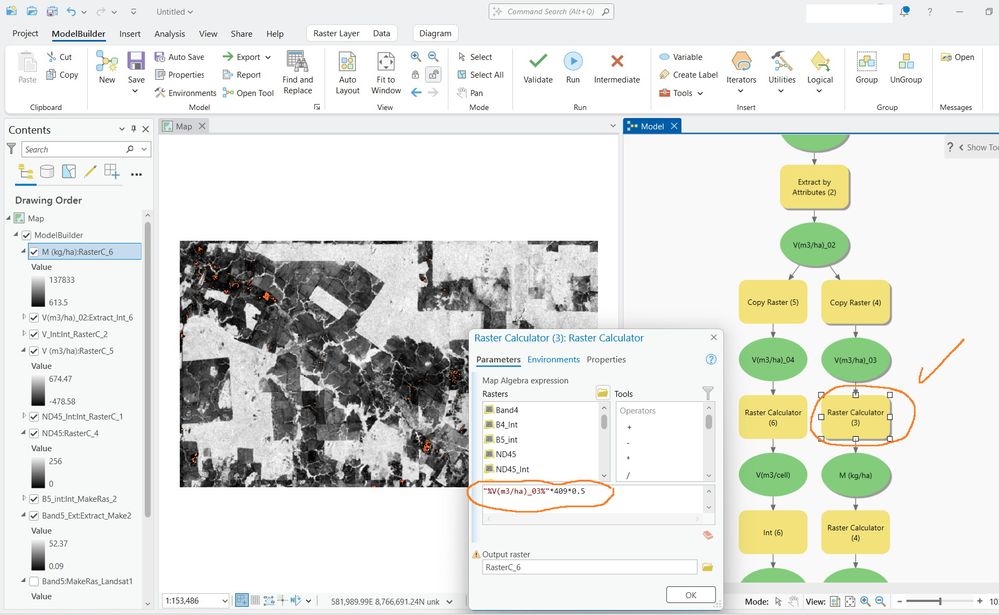Toggle ND45:RasterC_4 layer checkbox
Viewport: 999px width, 615px height.
(34, 433)
